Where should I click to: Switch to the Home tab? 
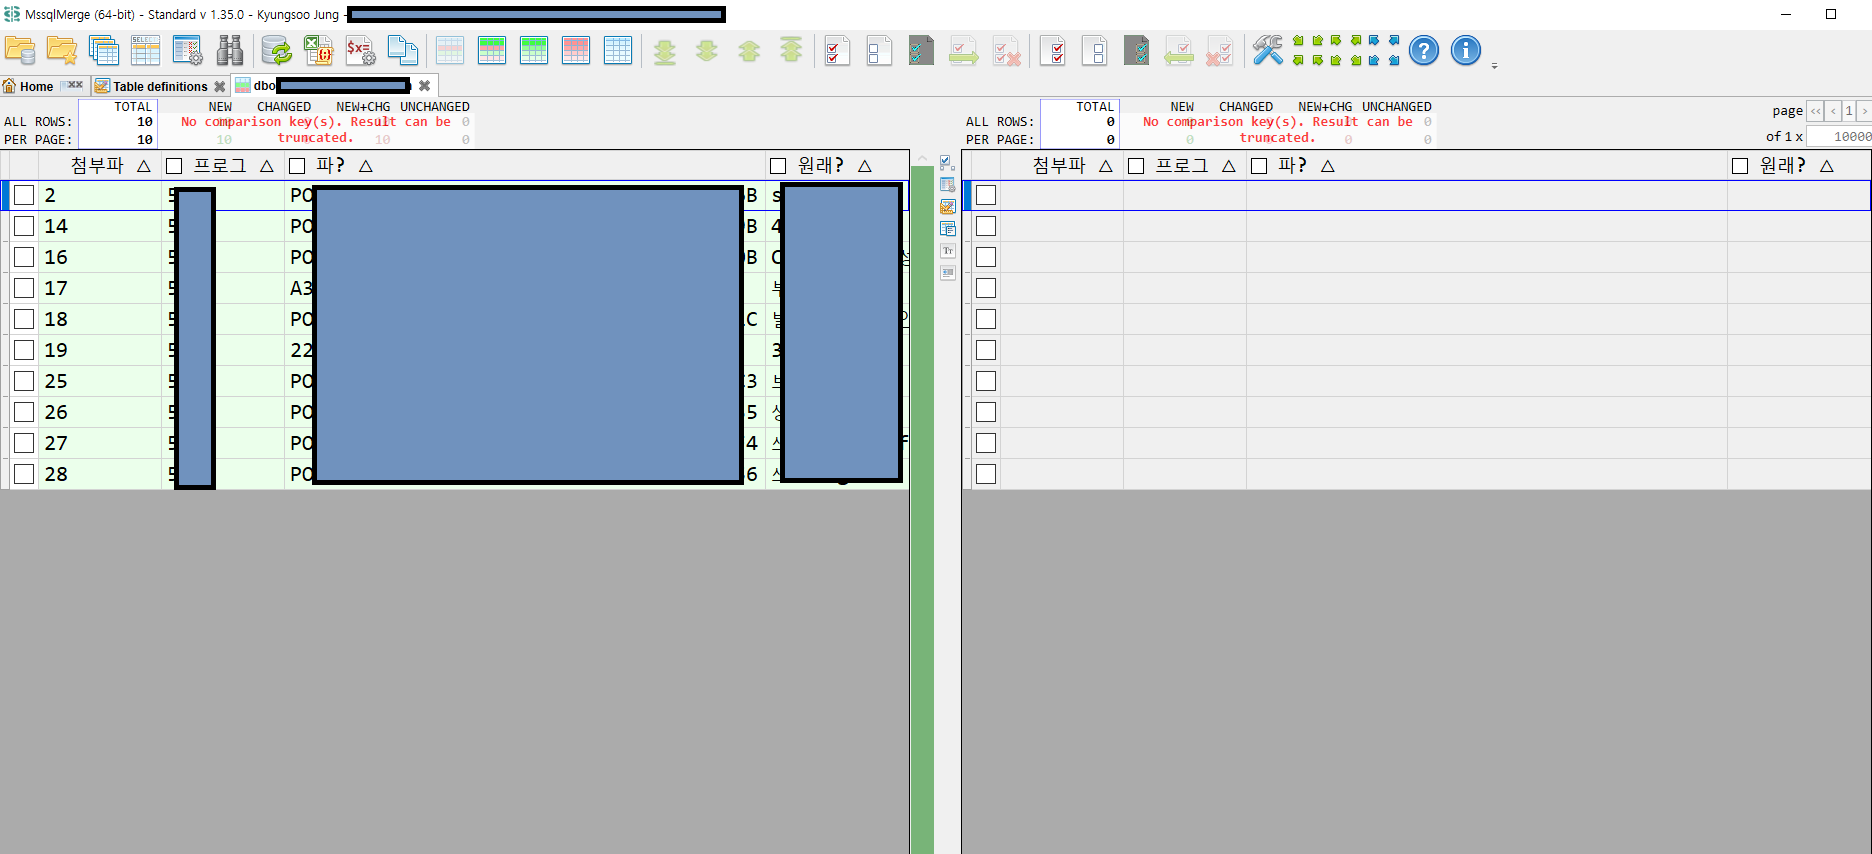click(x=29, y=86)
